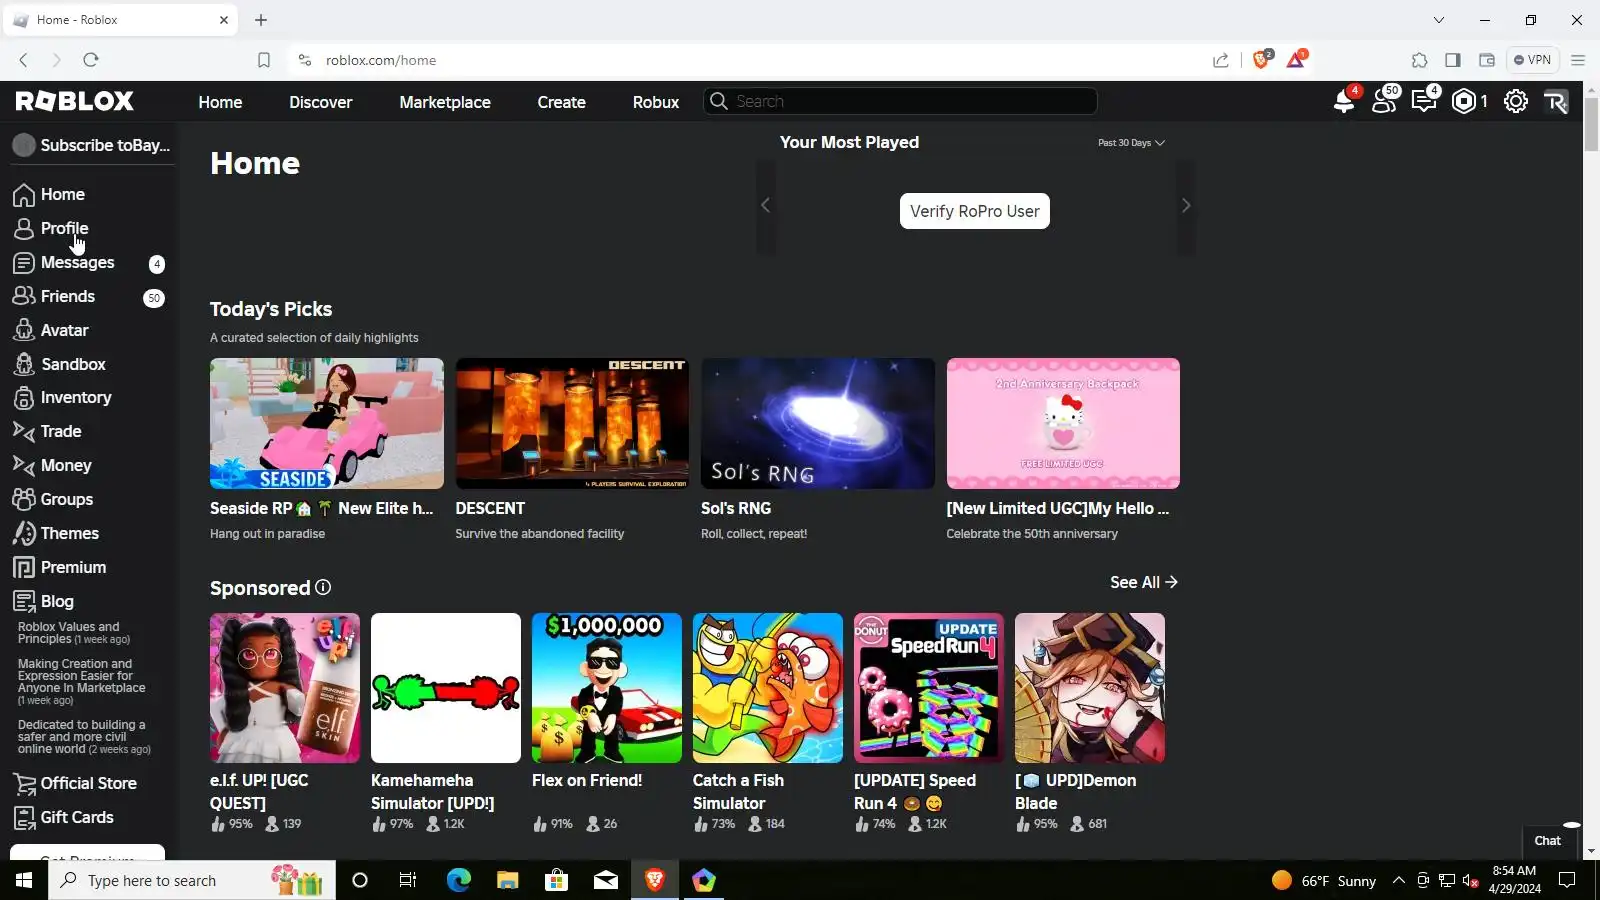This screenshot has width=1600, height=900.
Task: Open Brave Wallet icon
Action: (x=1487, y=60)
